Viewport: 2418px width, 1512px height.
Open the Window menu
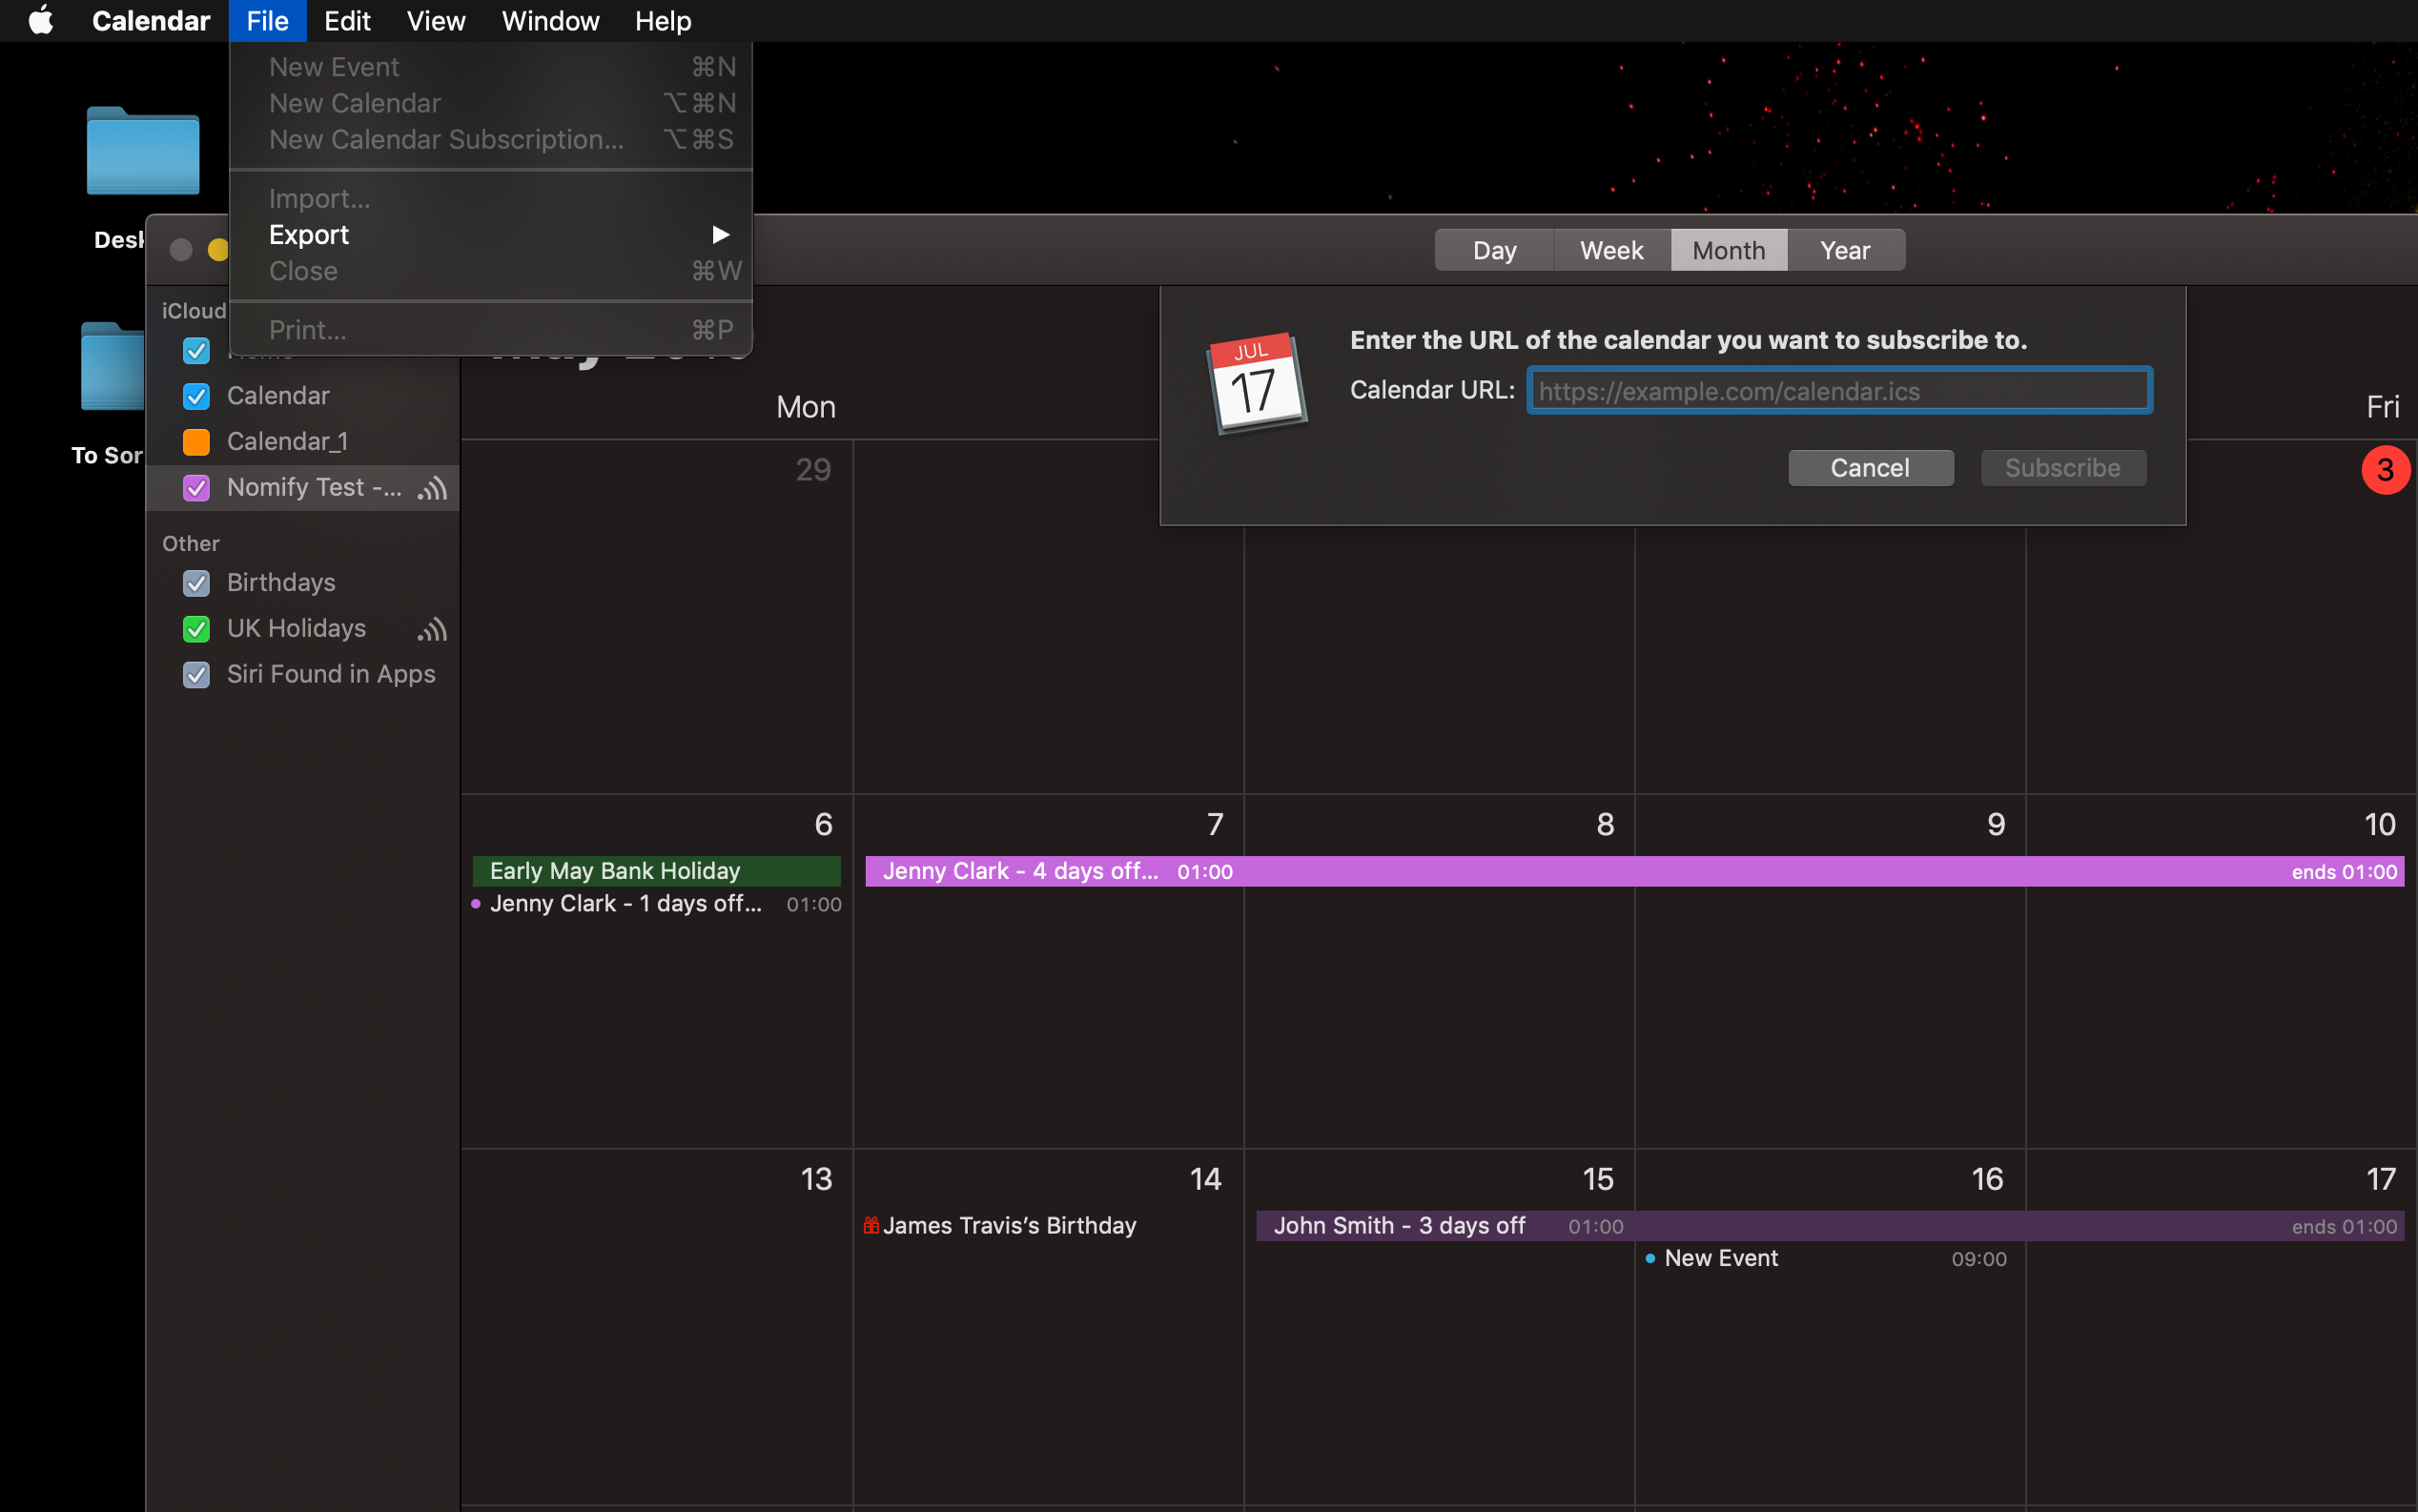pyautogui.click(x=550, y=20)
